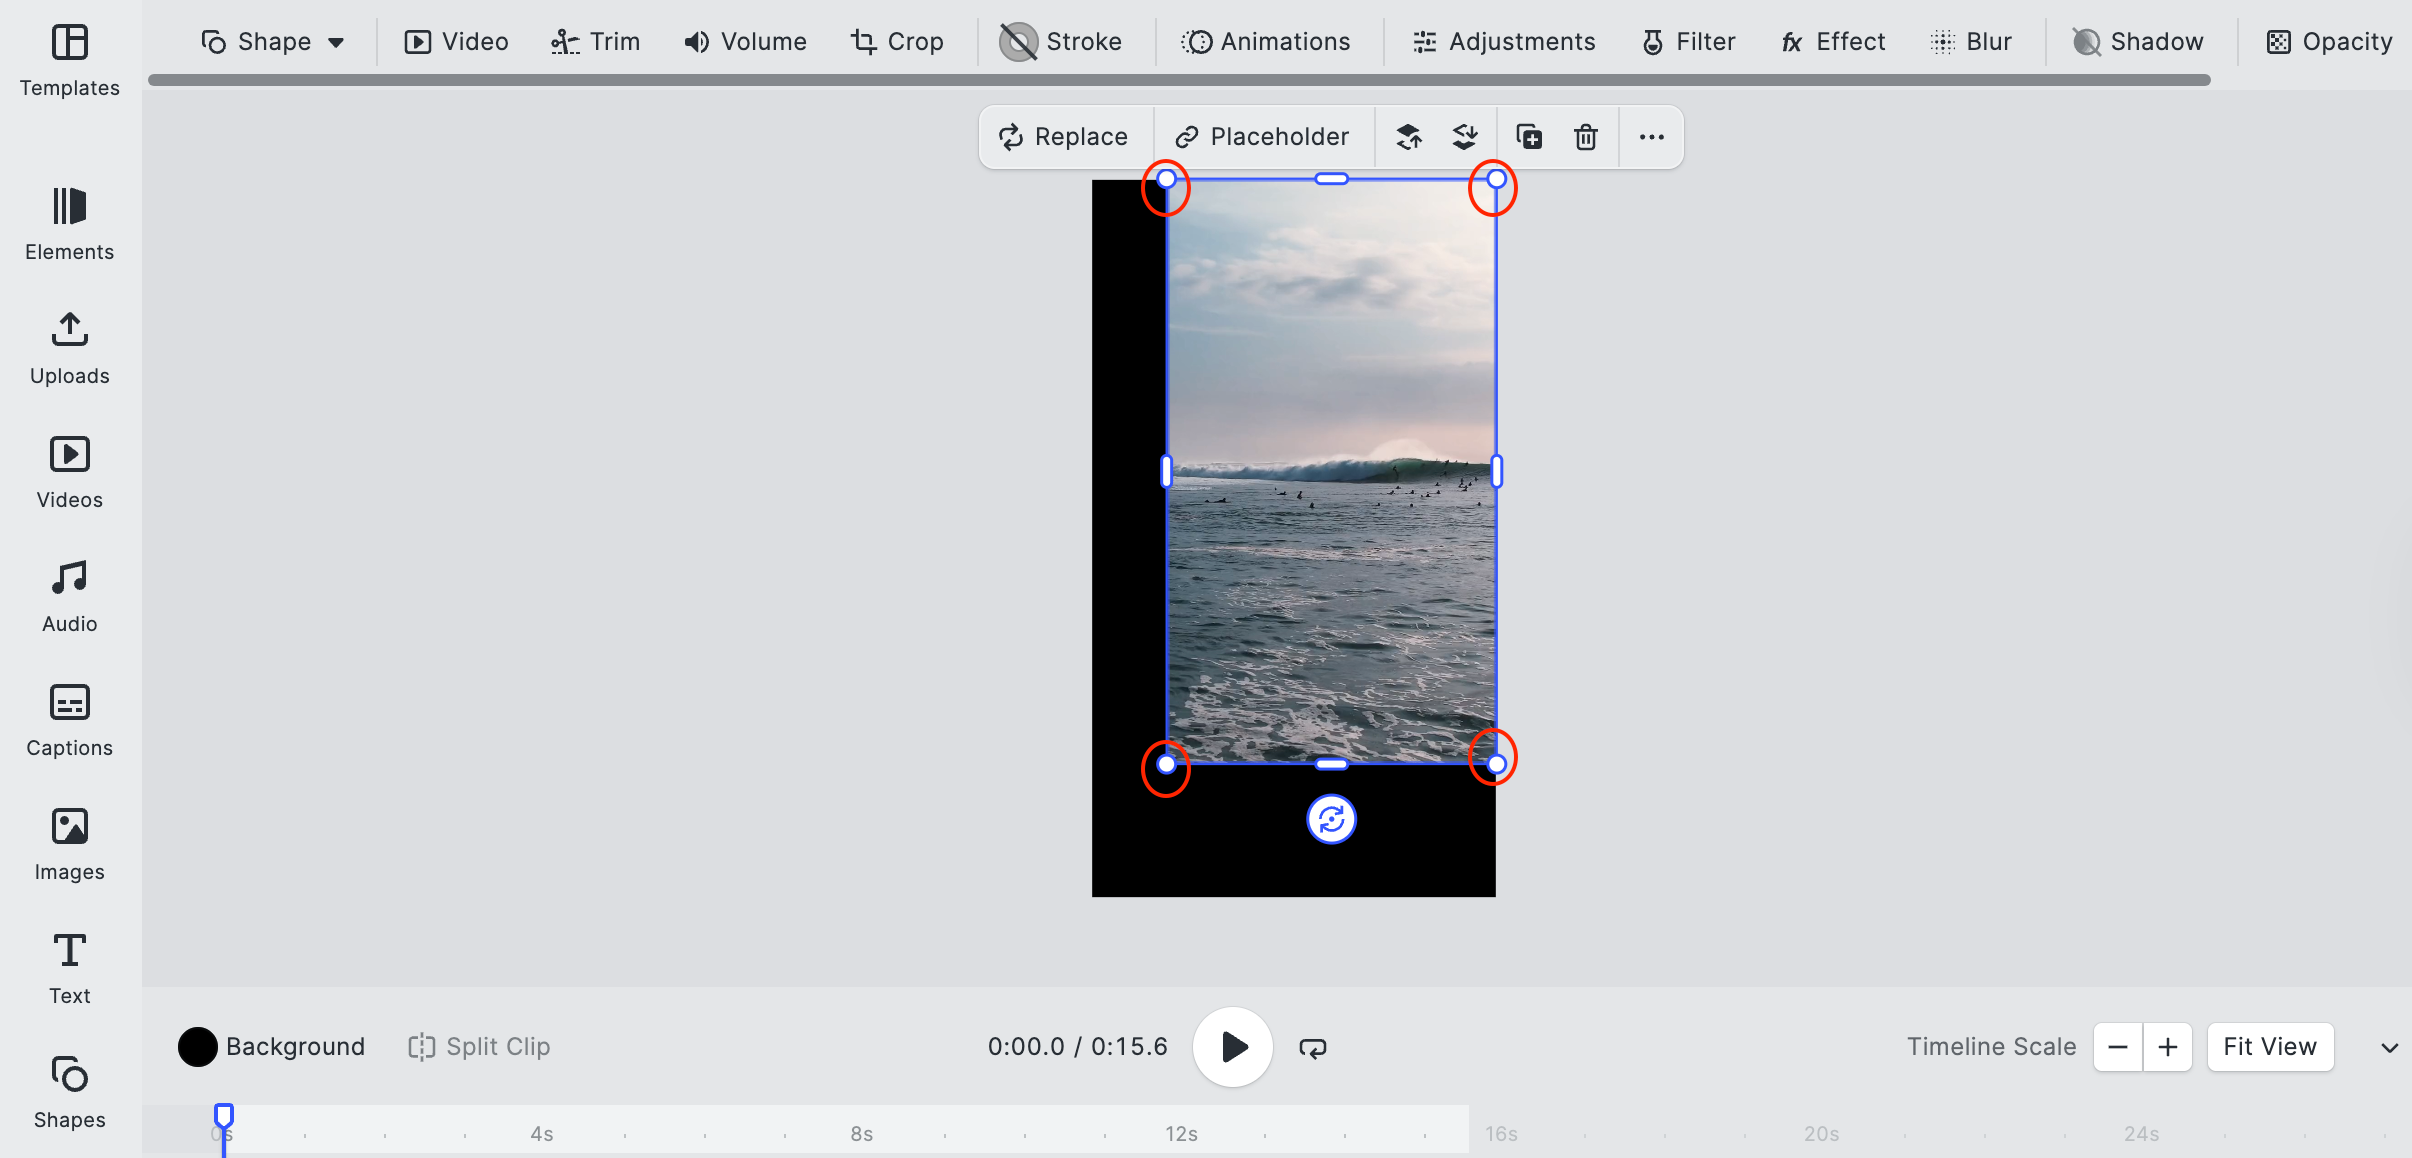
Task: Open the Uploads panel
Action: pyautogui.click(x=69, y=347)
